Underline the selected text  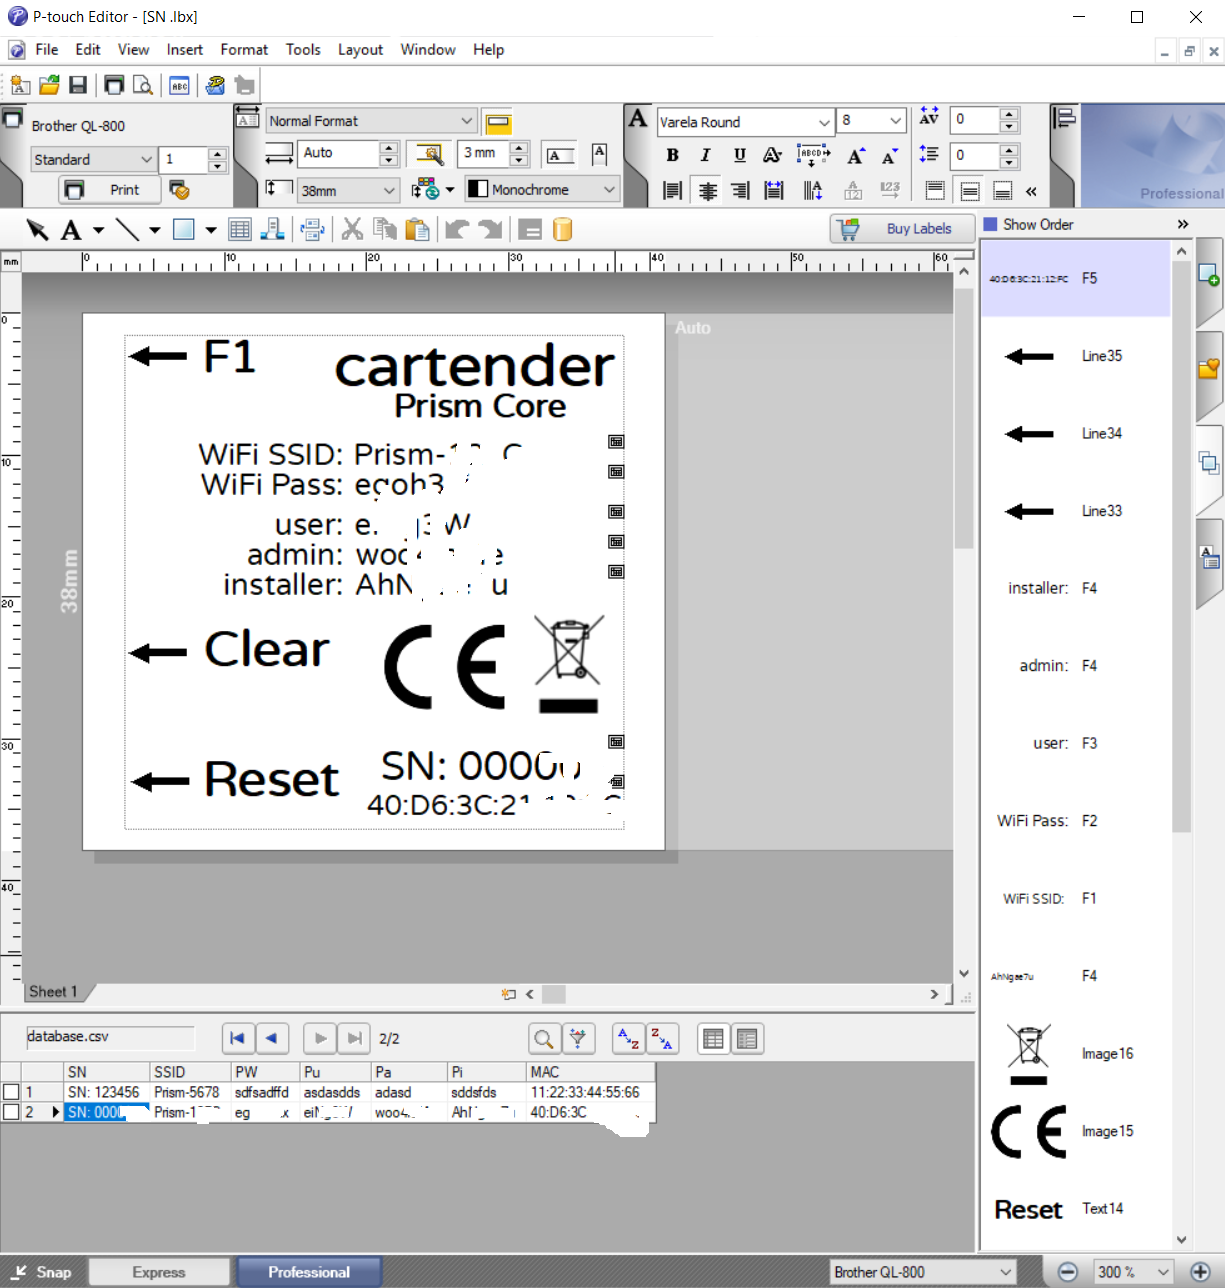tap(740, 155)
